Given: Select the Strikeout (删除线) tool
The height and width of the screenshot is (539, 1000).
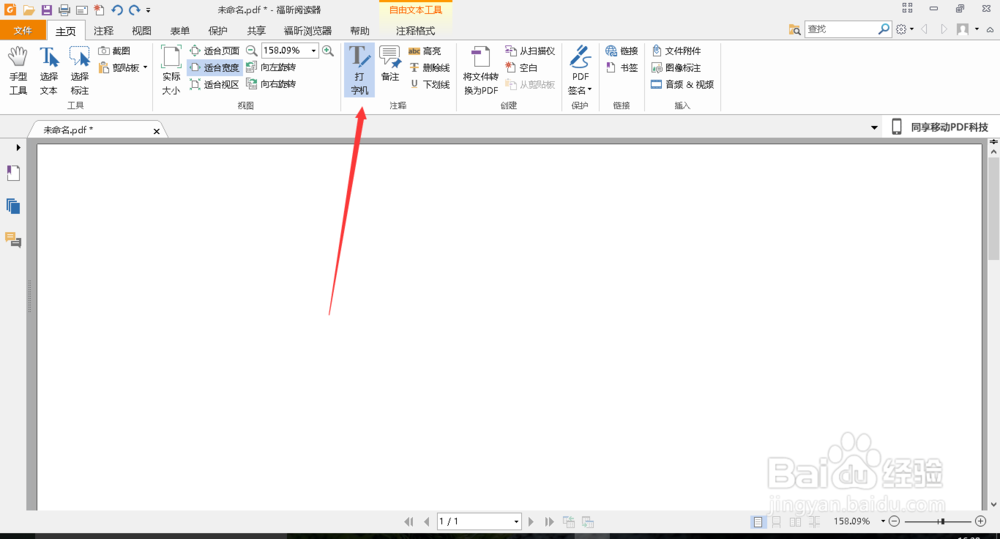Looking at the screenshot, I should tap(429, 68).
